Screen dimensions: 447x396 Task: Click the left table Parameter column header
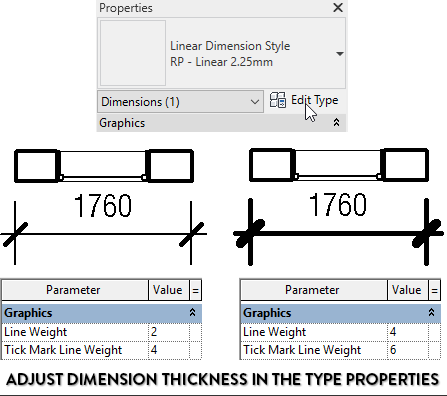coord(75,290)
